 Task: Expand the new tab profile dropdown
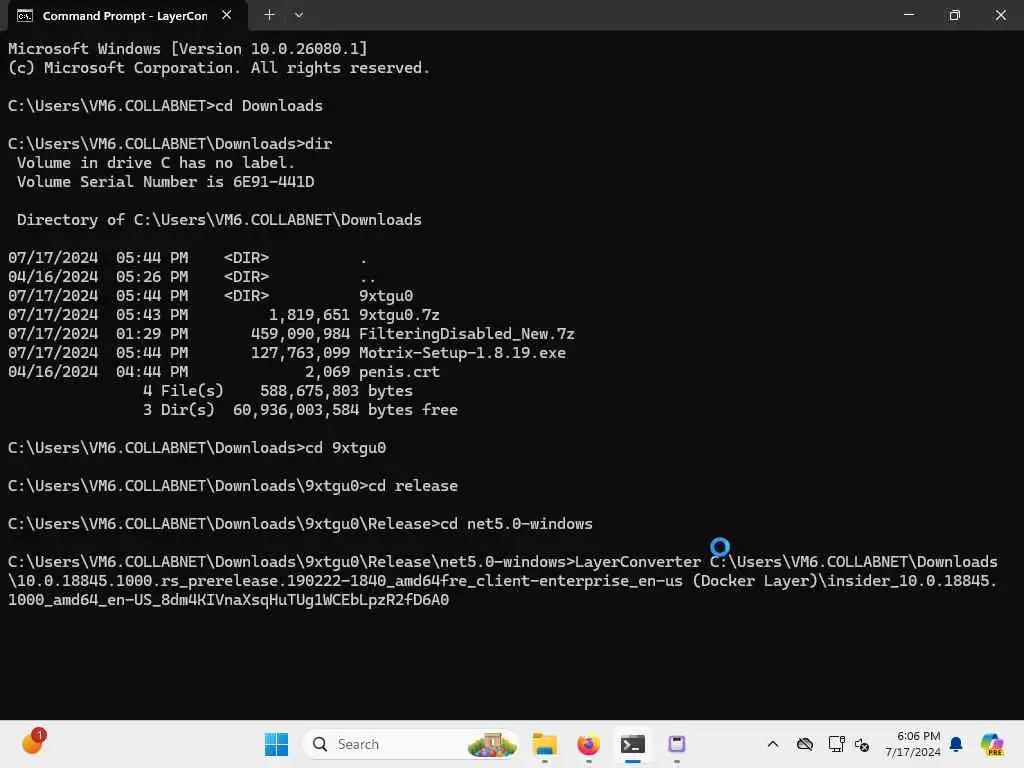point(298,15)
